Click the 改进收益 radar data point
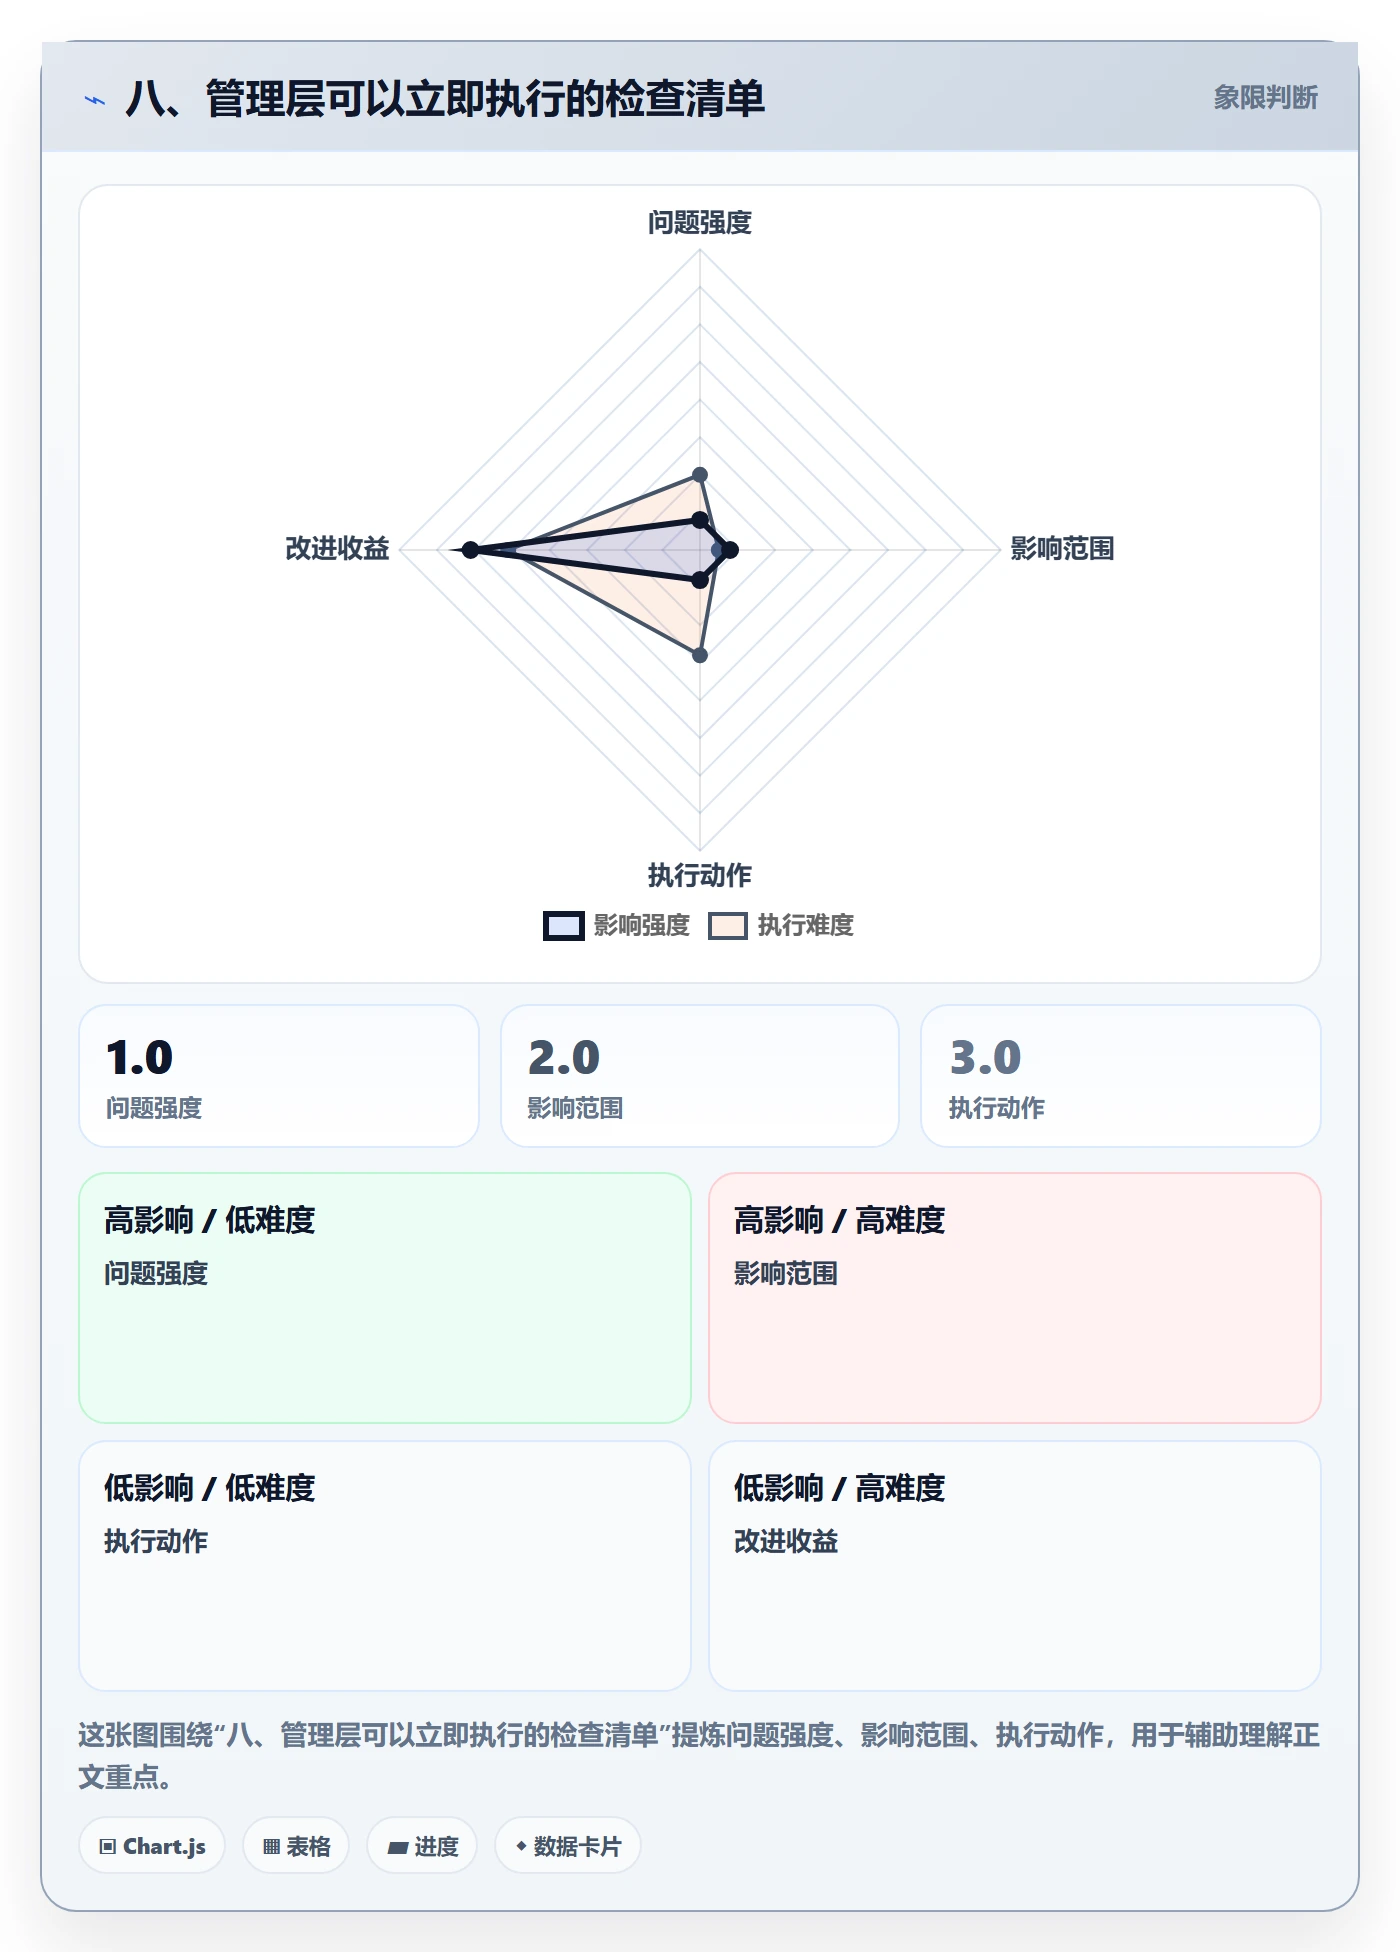This screenshot has height=1952, width=1400. pos(470,550)
